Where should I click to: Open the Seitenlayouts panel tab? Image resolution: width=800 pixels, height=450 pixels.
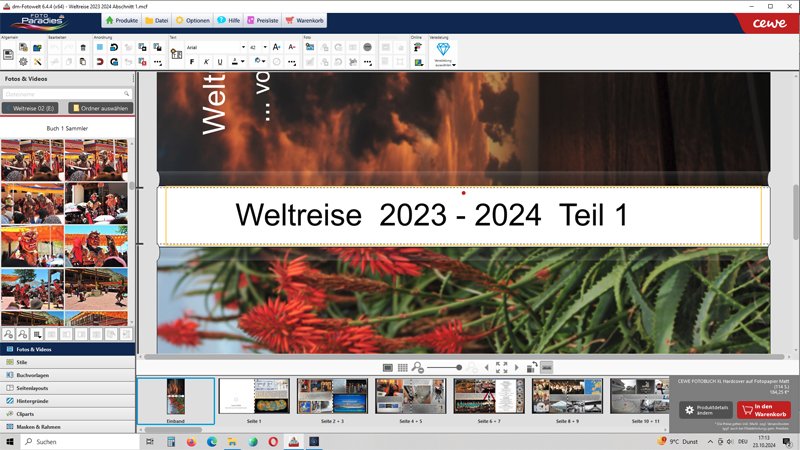(x=67, y=388)
